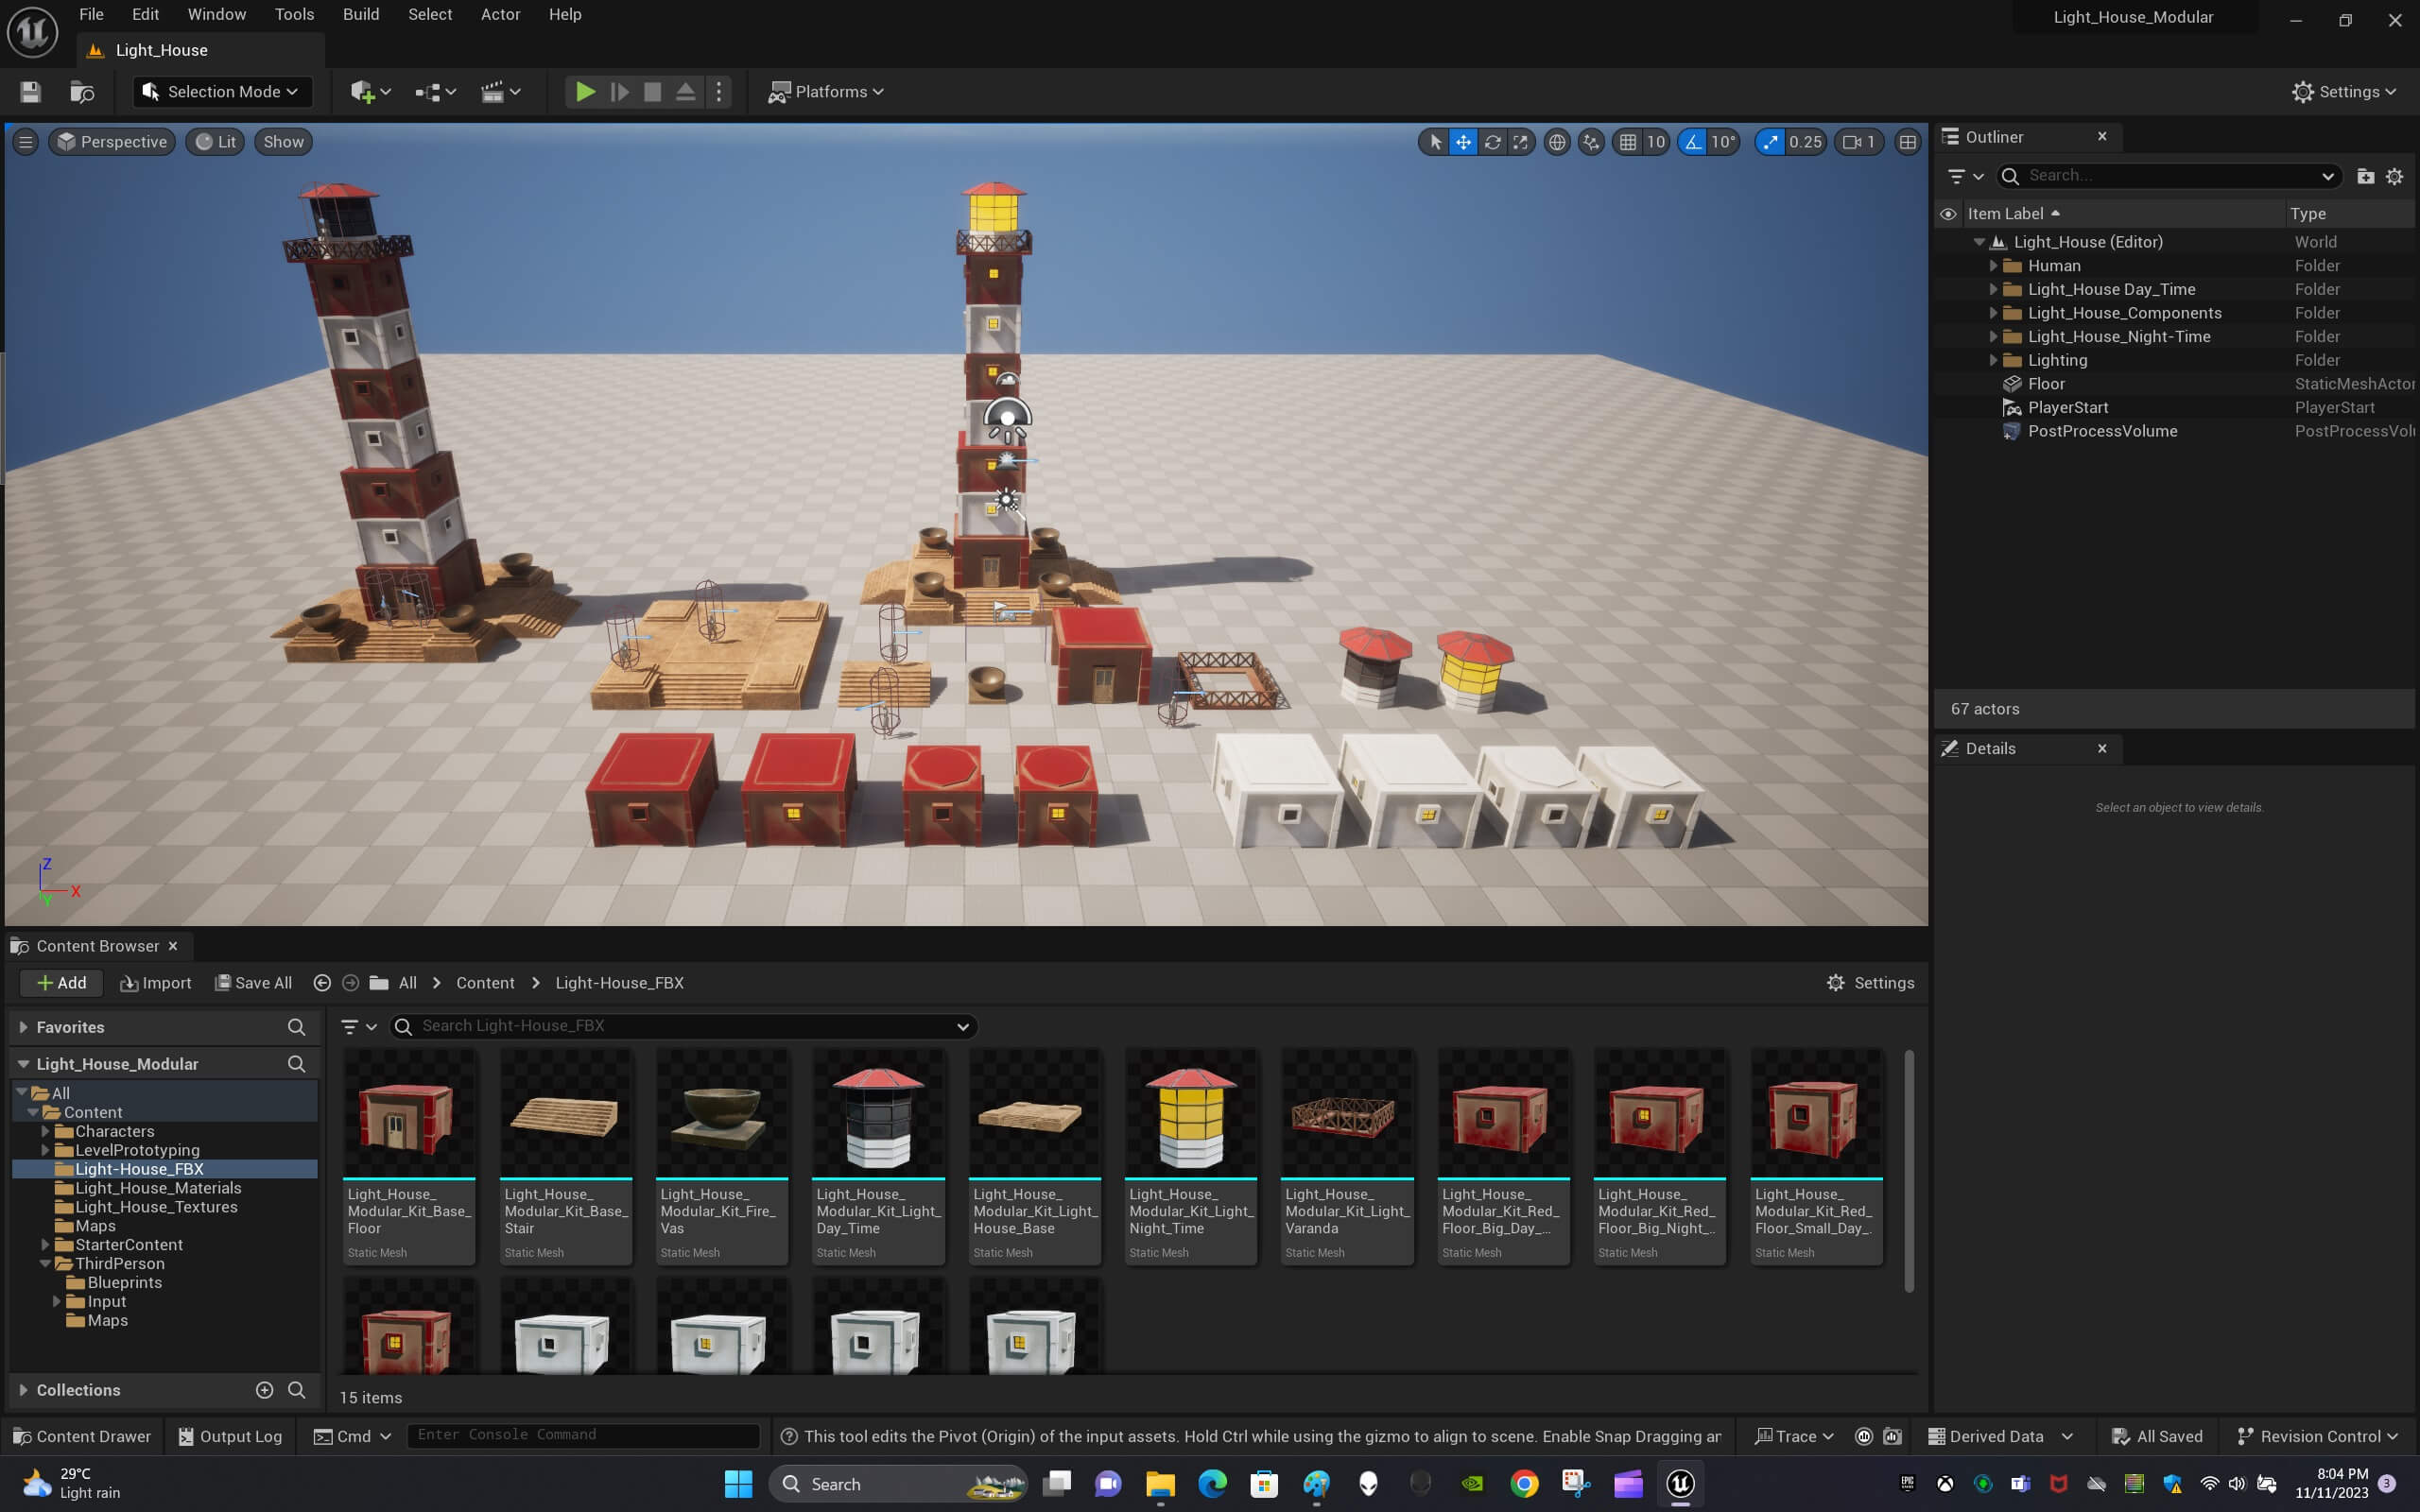
Task: Toggle grid snapping in viewport
Action: coord(1628,142)
